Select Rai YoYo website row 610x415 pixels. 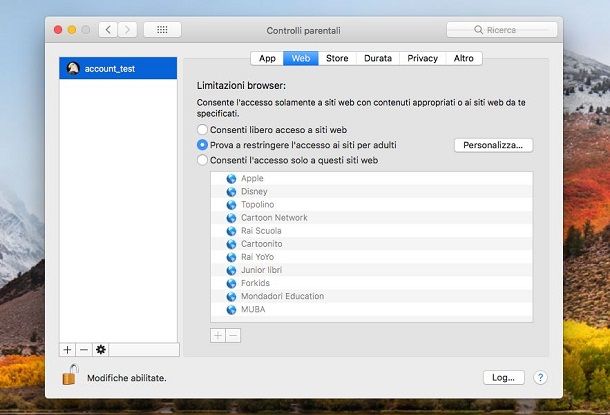point(372,257)
